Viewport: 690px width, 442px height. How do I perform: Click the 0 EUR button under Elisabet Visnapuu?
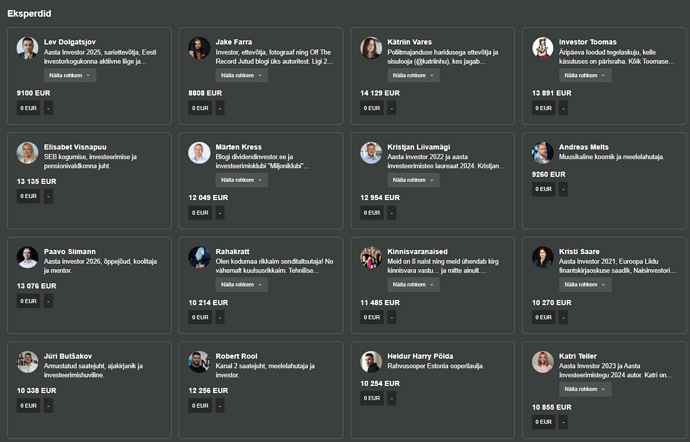(x=28, y=196)
